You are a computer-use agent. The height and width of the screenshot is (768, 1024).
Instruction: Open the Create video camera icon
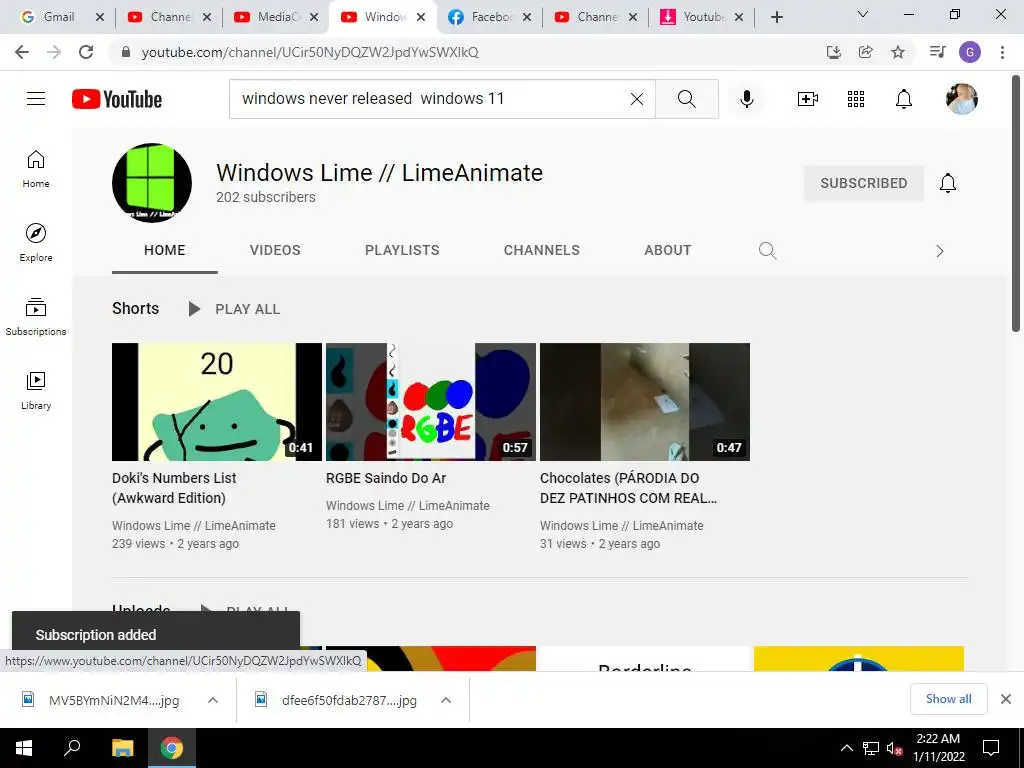808,99
